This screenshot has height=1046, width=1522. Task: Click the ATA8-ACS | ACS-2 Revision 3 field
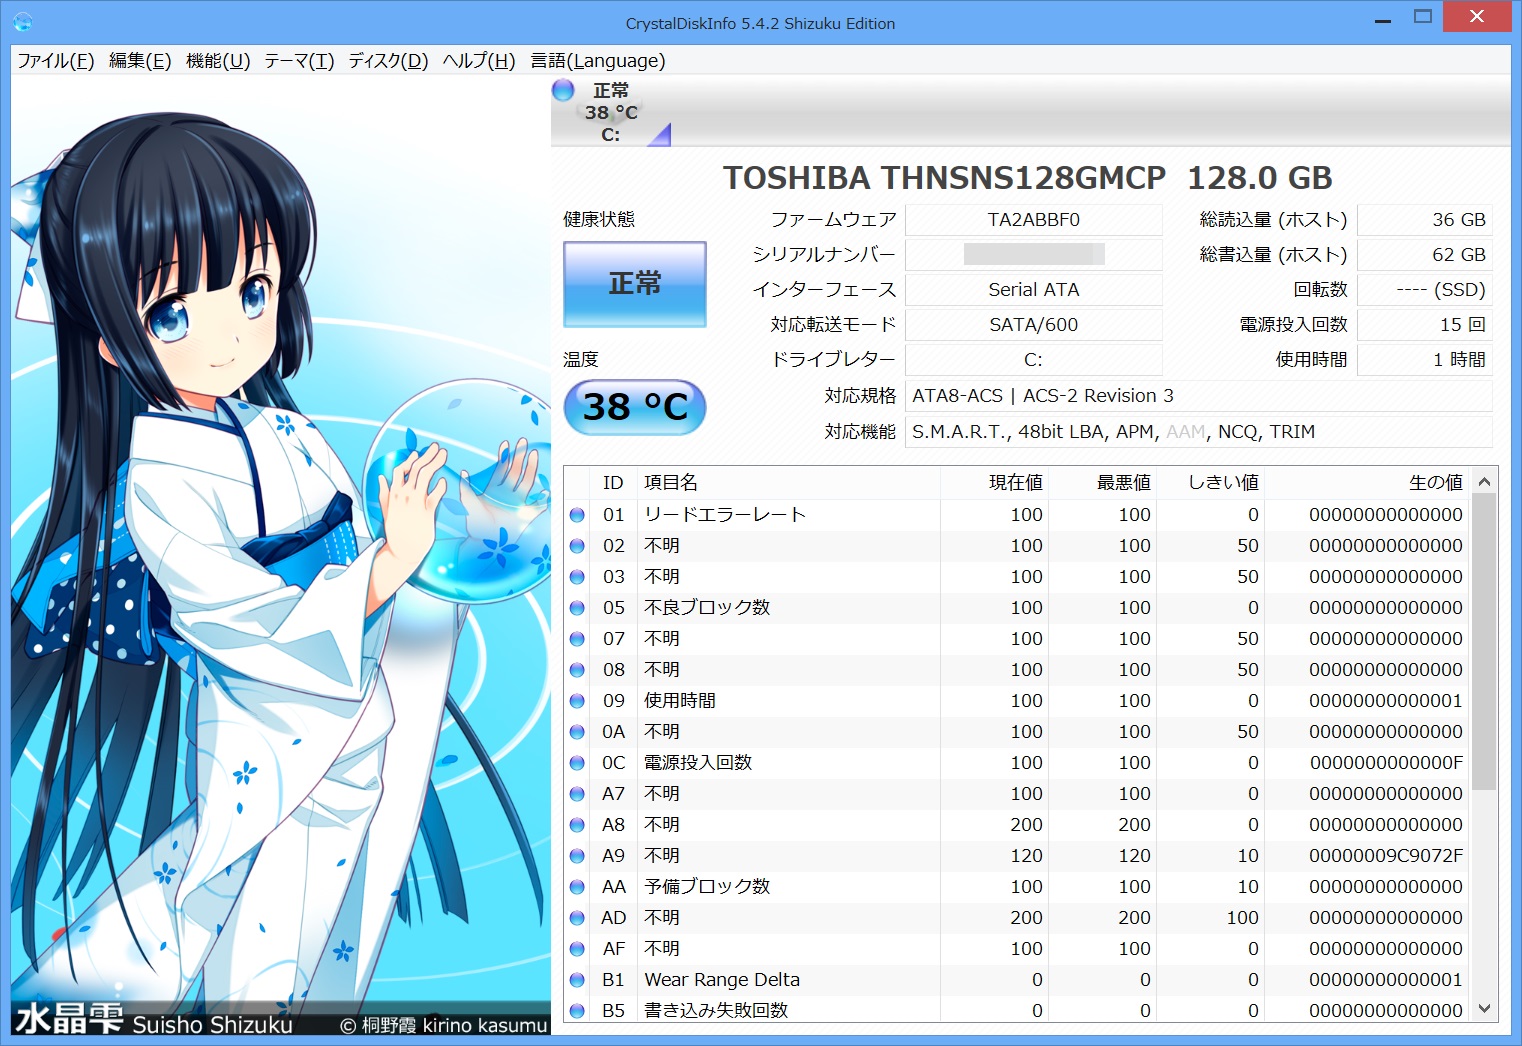point(1198,396)
